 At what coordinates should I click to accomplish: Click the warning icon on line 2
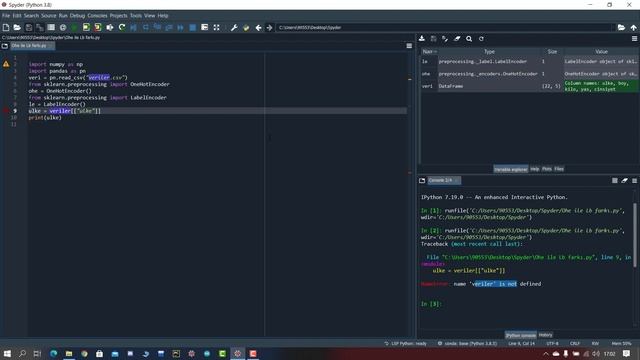pyautogui.click(x=6, y=64)
